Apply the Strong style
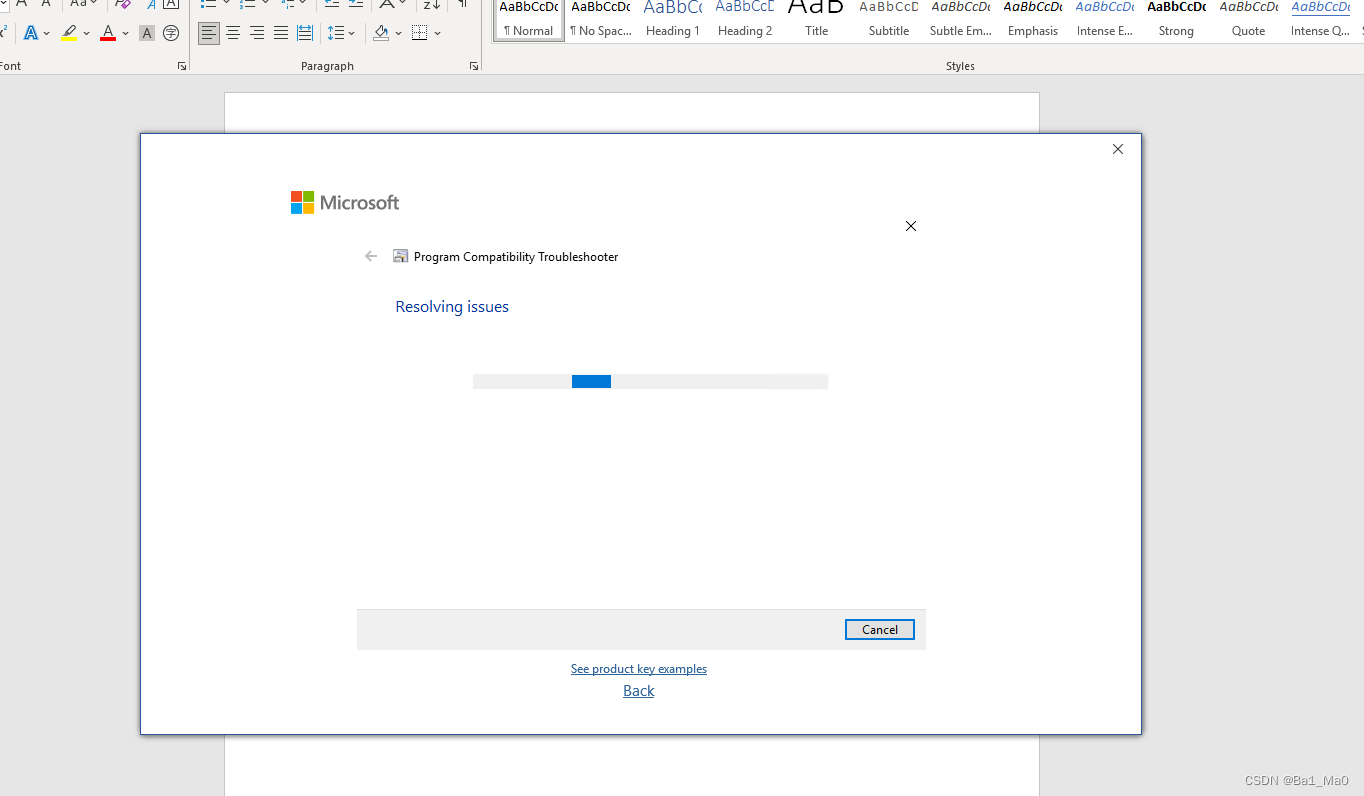1364x796 pixels. pos(1176,20)
